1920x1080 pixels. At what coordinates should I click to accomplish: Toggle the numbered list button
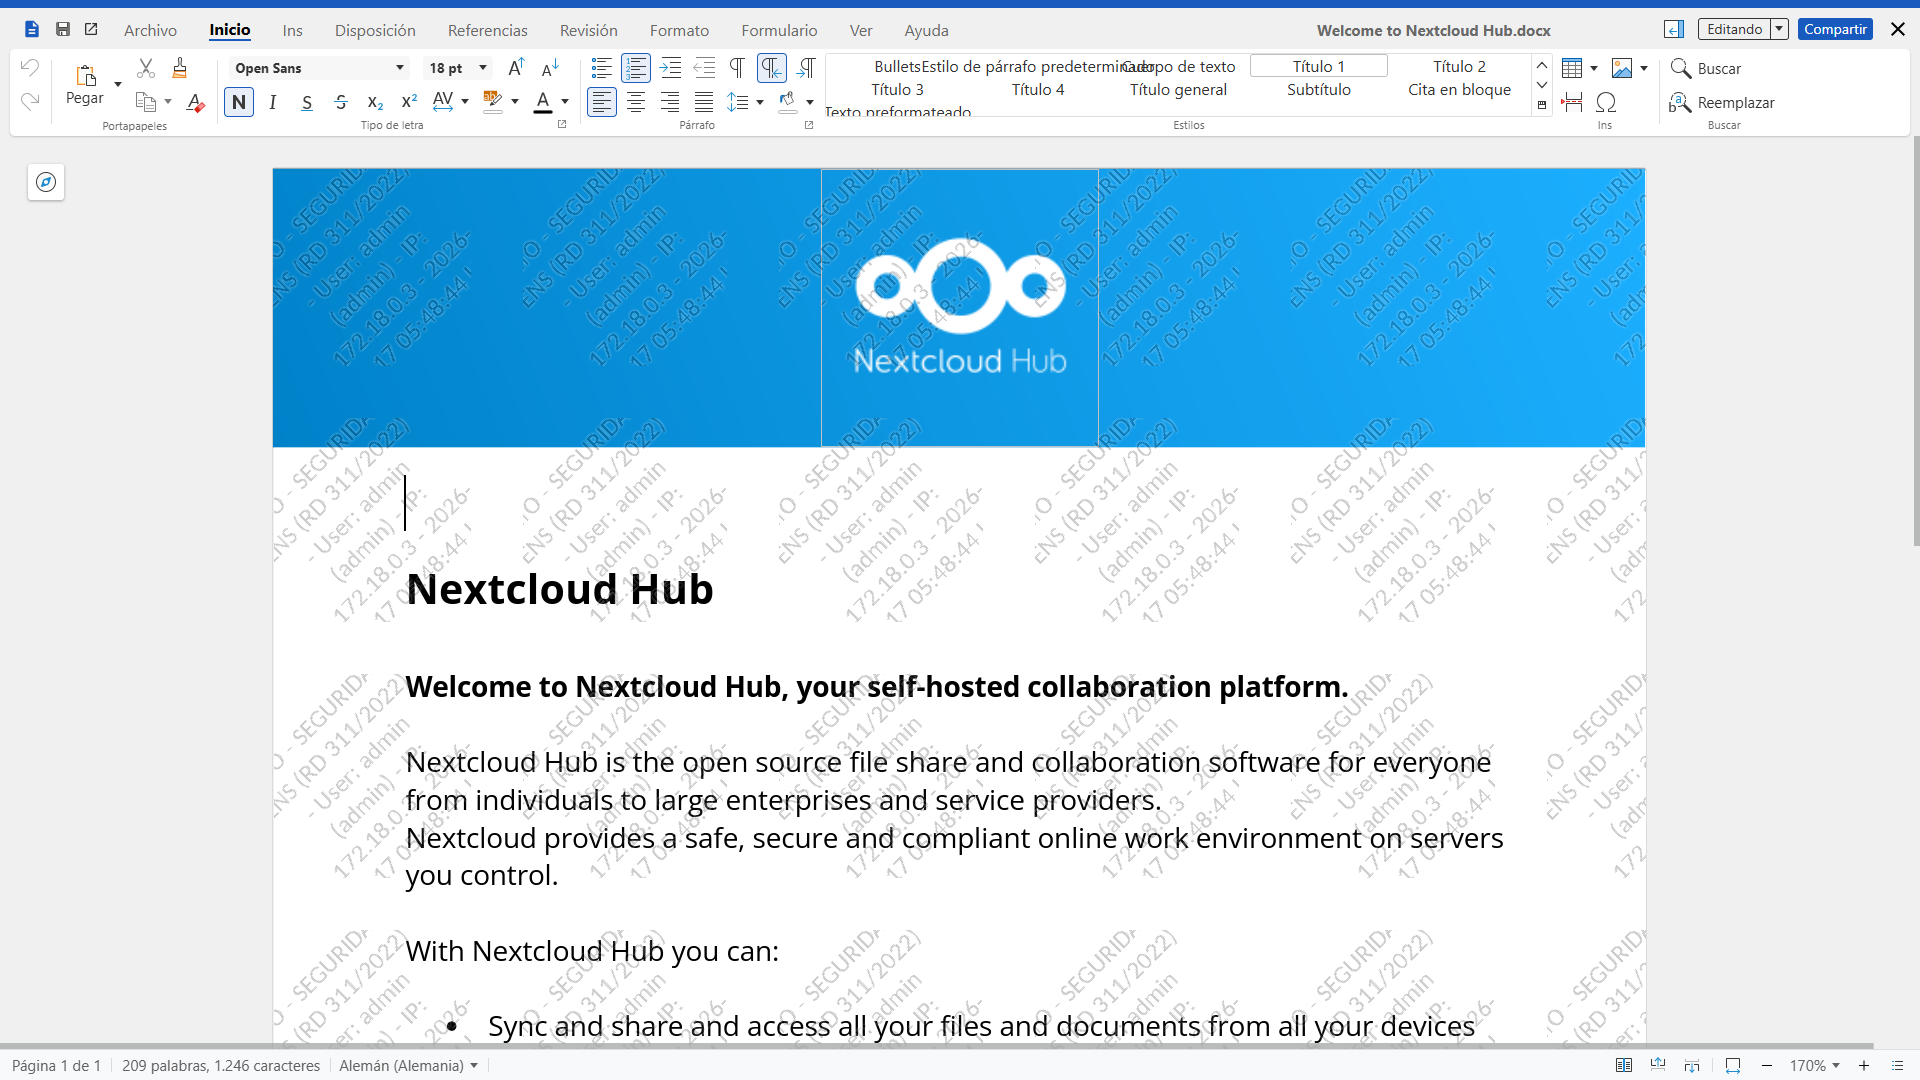(636, 68)
